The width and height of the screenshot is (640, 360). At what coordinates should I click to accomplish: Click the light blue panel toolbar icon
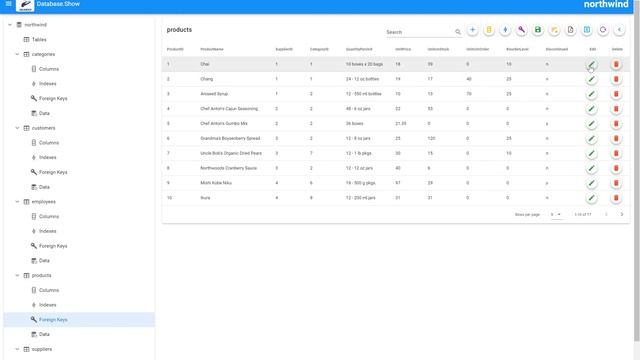(x=587, y=30)
